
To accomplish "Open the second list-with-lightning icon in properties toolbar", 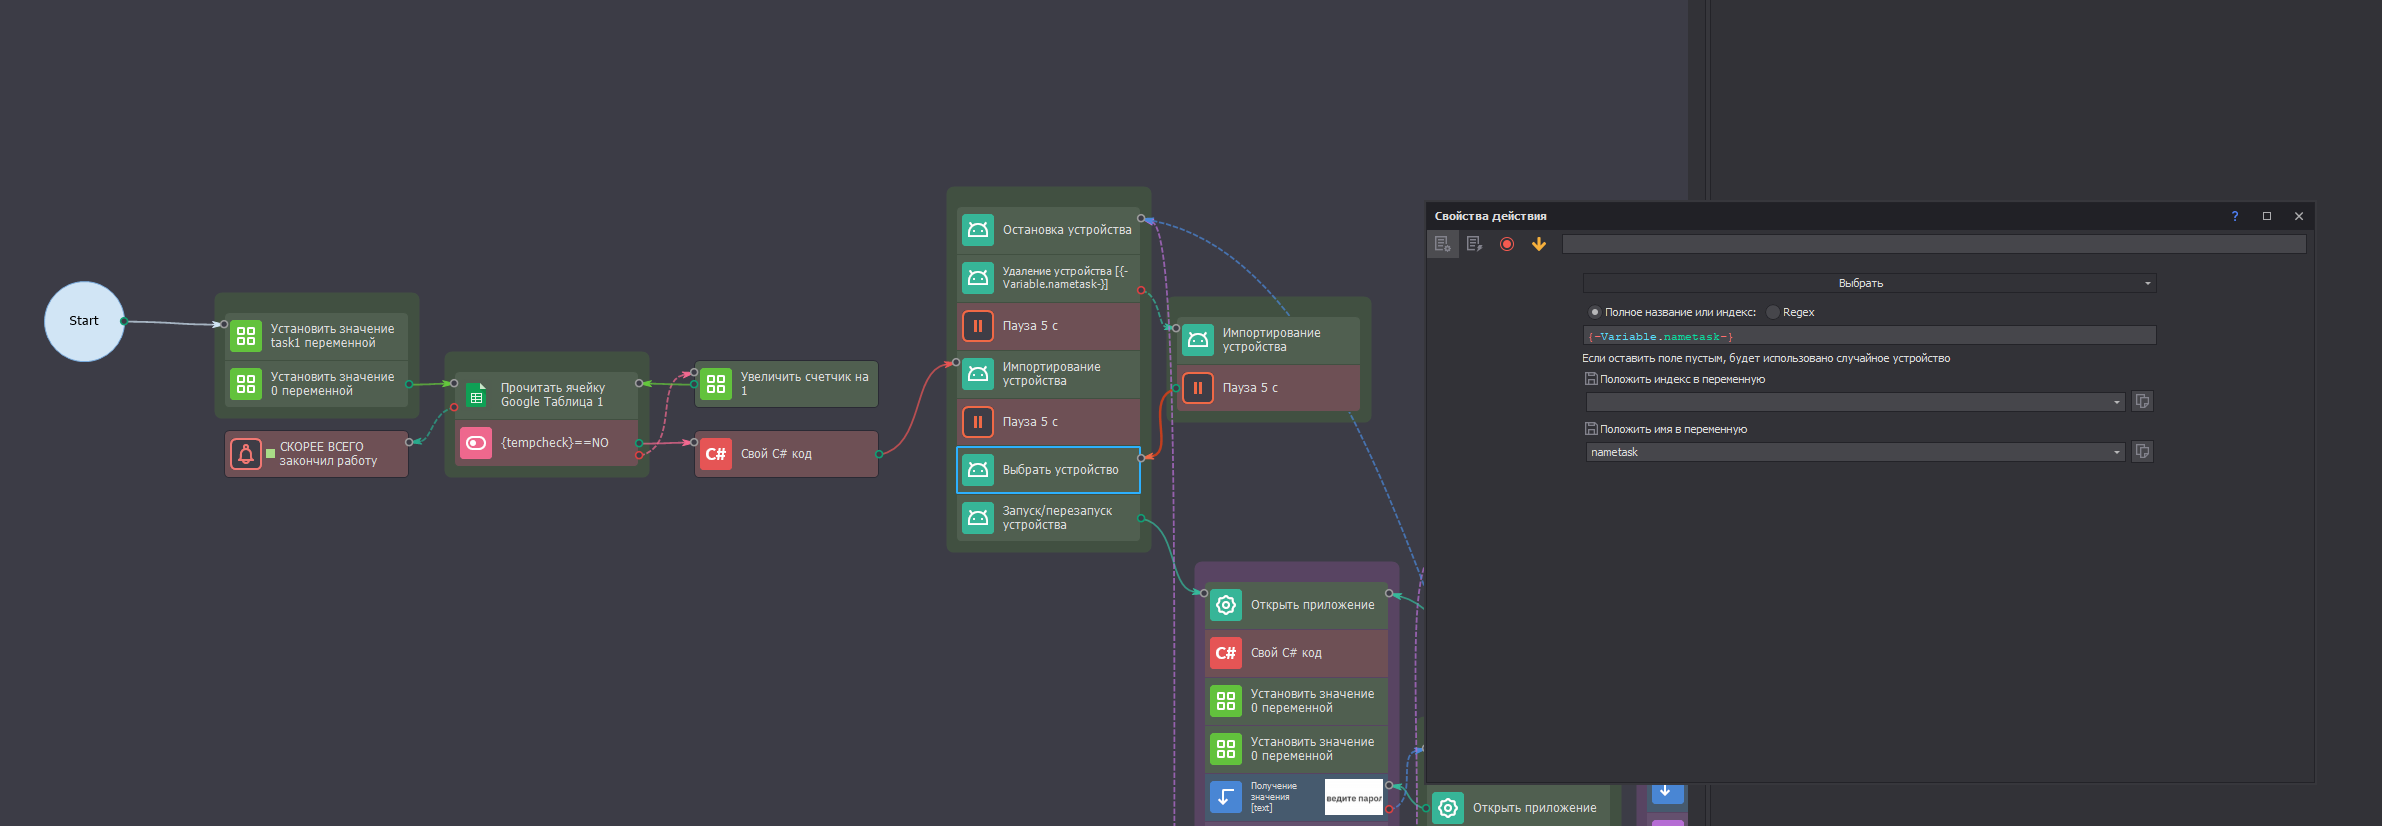I will click(1474, 244).
